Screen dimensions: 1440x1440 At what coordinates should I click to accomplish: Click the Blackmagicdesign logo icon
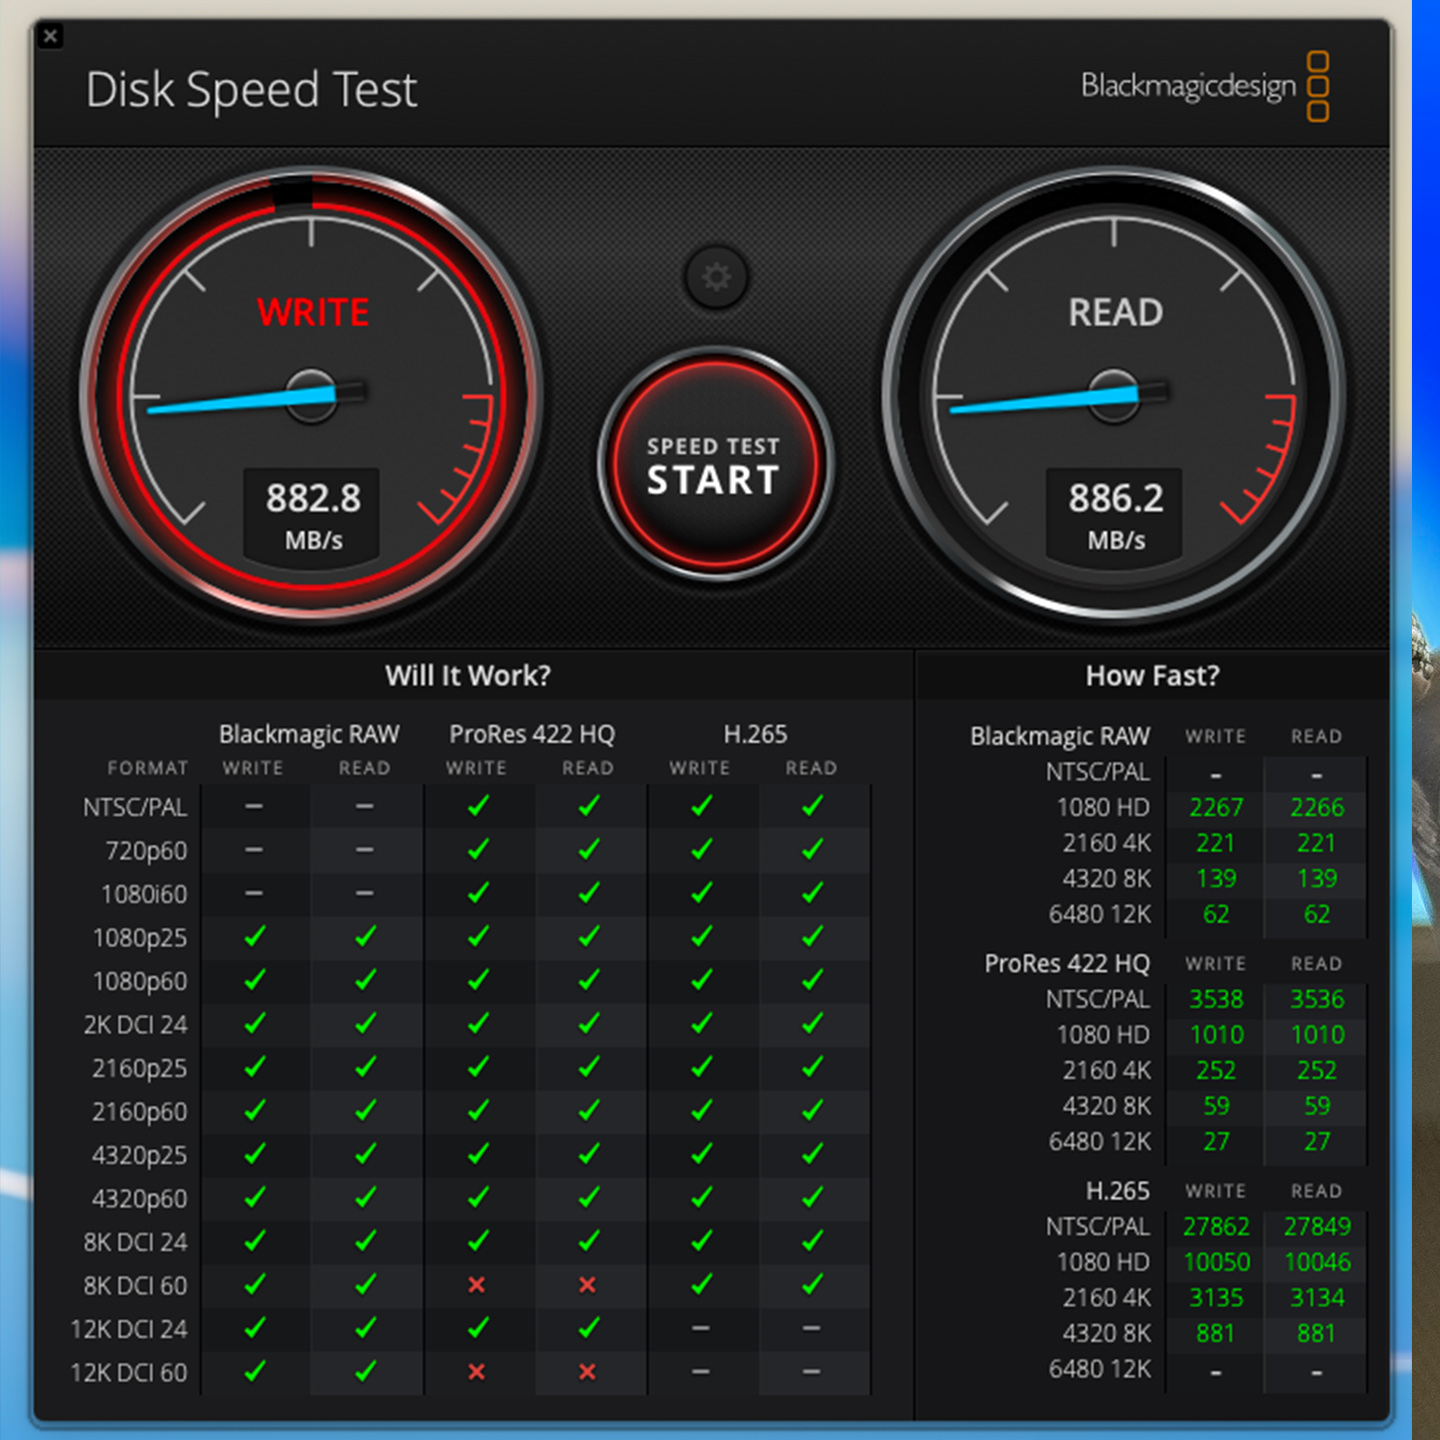pos(1318,88)
